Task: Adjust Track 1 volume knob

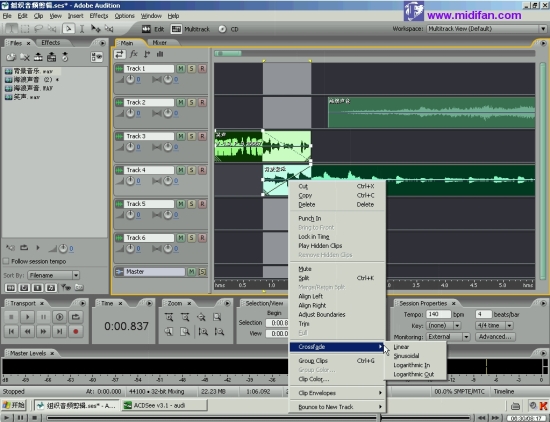Action: pyautogui.click(x=130, y=80)
